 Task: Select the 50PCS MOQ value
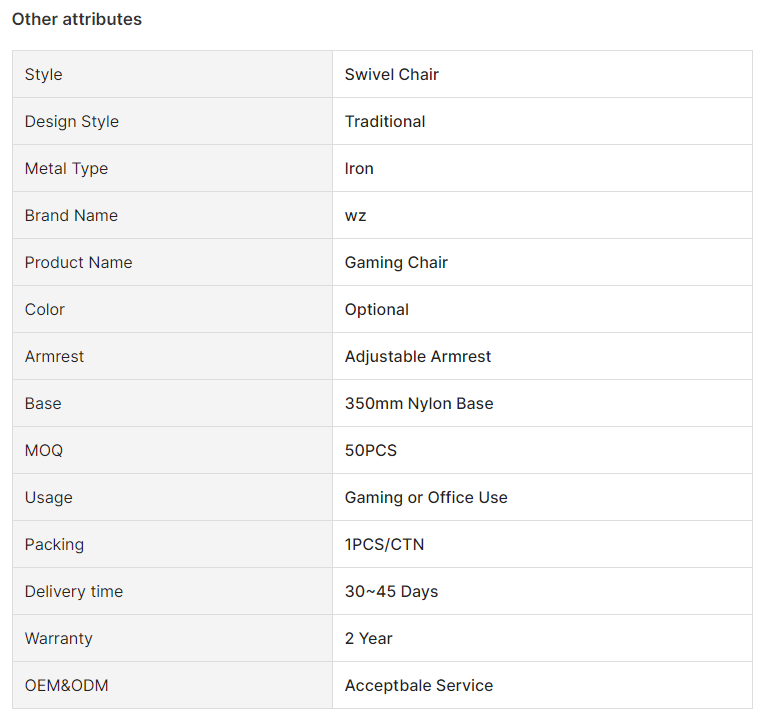click(371, 450)
